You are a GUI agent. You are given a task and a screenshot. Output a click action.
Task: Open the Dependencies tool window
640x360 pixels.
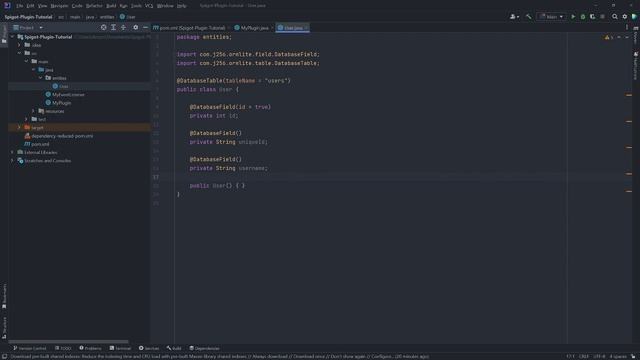pos(204,348)
